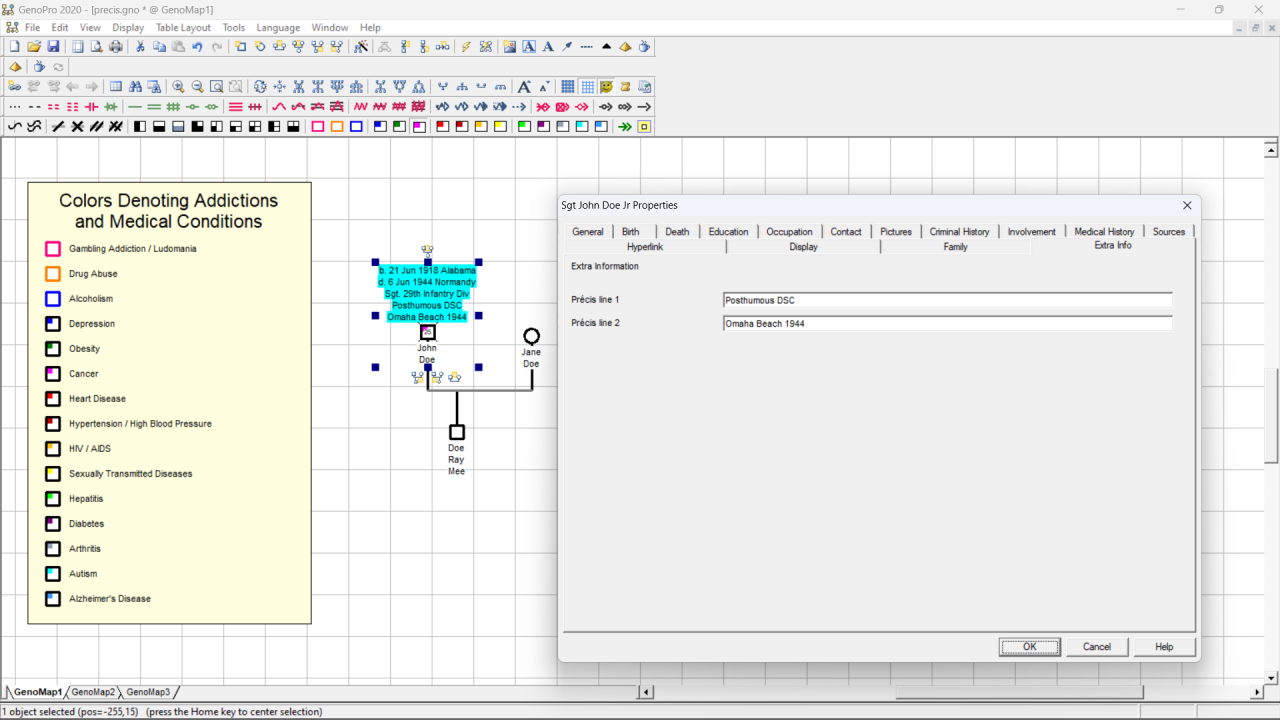
Task: Click the John Doe male square symbol
Action: pyautogui.click(x=427, y=332)
